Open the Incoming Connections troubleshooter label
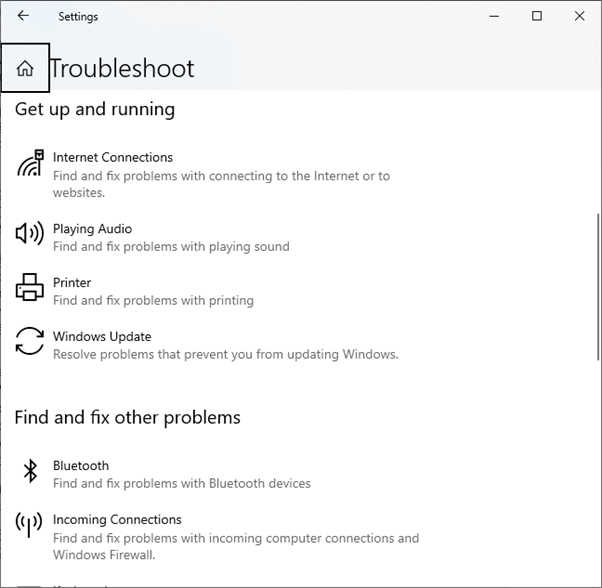This screenshot has height=588, width=602. click(x=117, y=520)
